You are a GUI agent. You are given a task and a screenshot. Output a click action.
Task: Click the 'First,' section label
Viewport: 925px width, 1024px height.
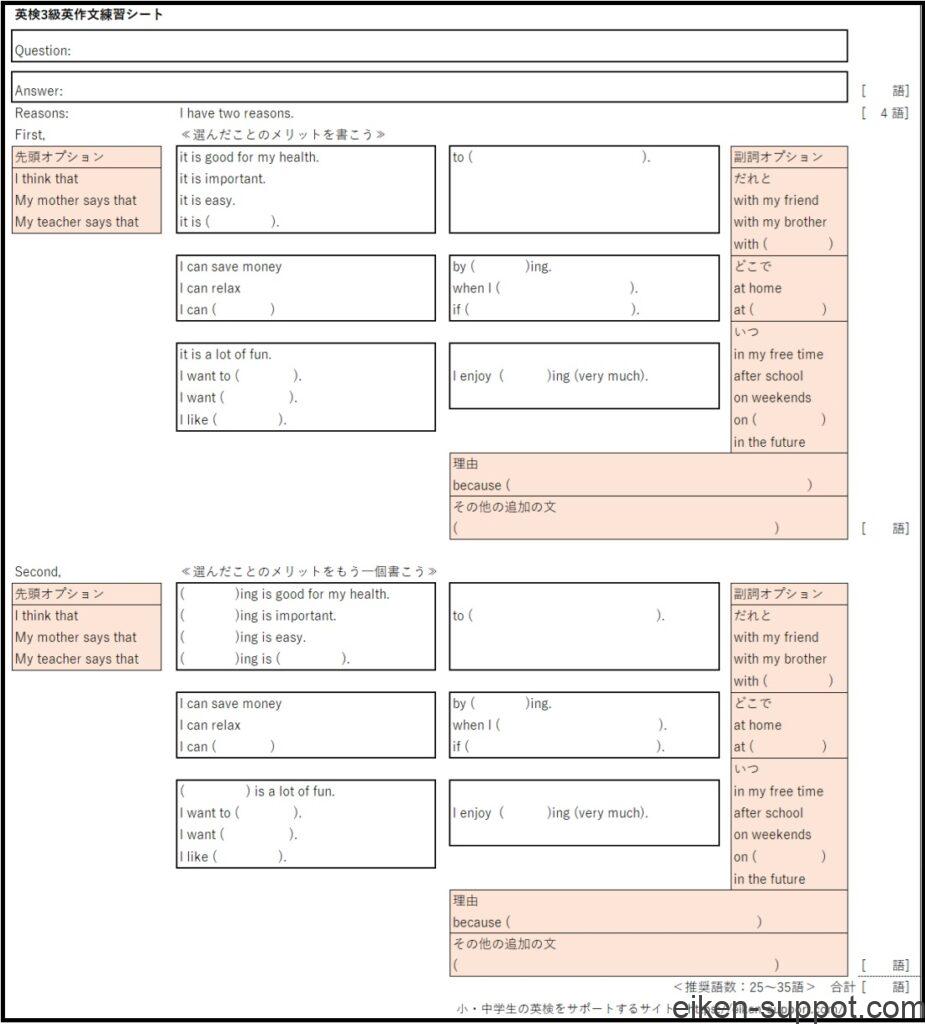click(30, 135)
